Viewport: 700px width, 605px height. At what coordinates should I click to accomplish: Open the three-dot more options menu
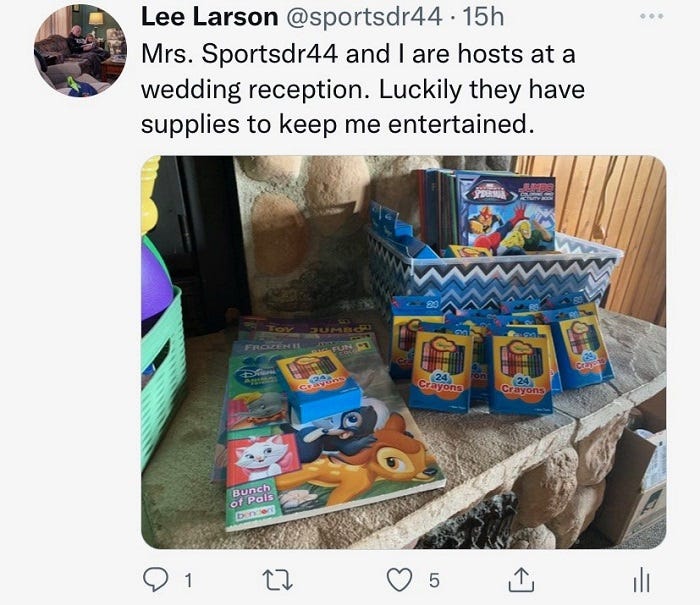(651, 16)
